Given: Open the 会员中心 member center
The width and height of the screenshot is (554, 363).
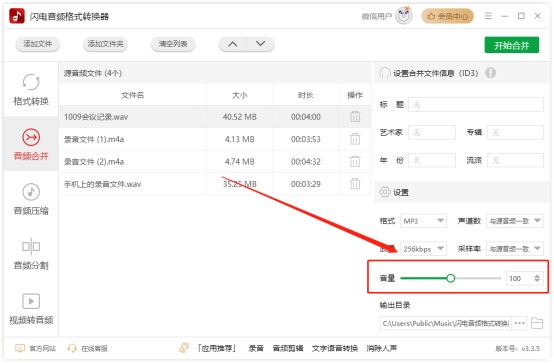Looking at the screenshot, I should pos(447,16).
